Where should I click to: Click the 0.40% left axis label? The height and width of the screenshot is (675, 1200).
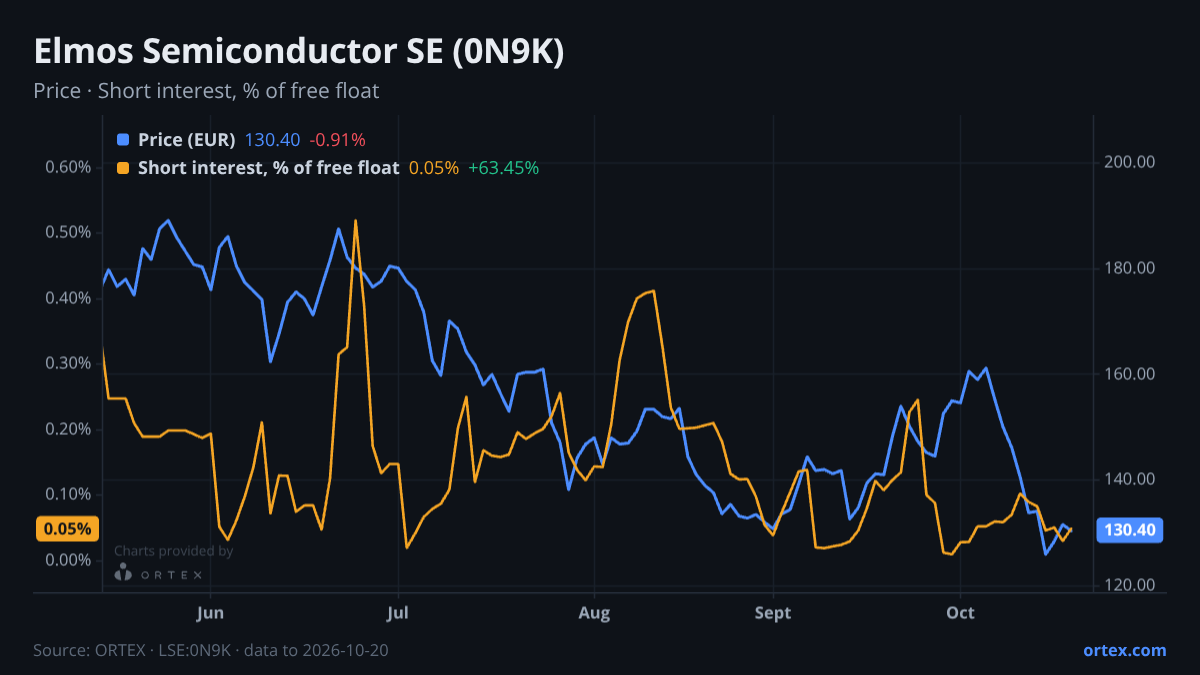[x=68, y=298]
